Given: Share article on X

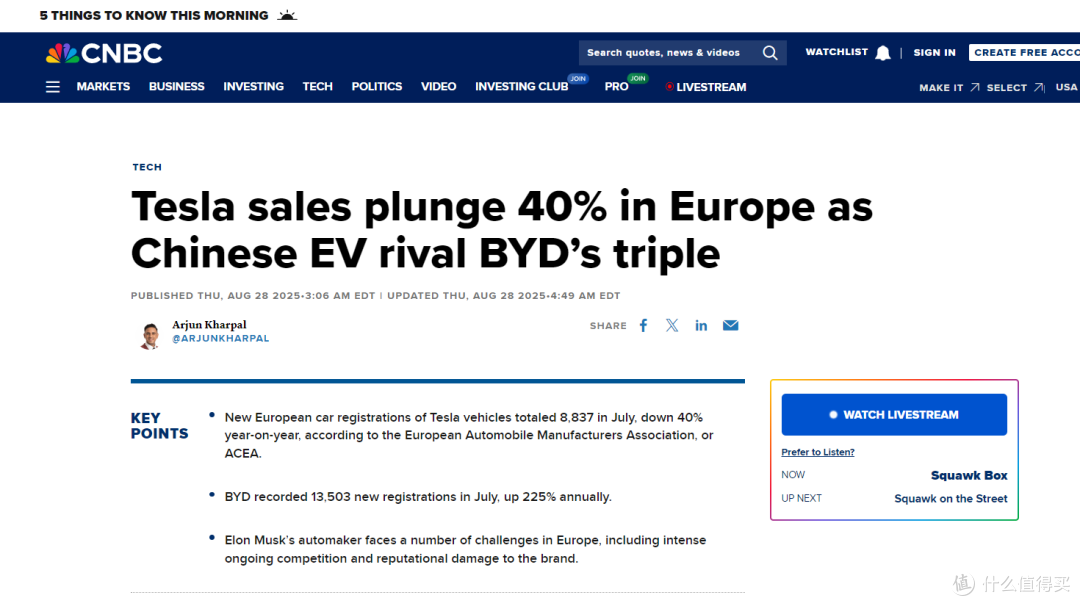Looking at the screenshot, I should (x=672, y=326).
